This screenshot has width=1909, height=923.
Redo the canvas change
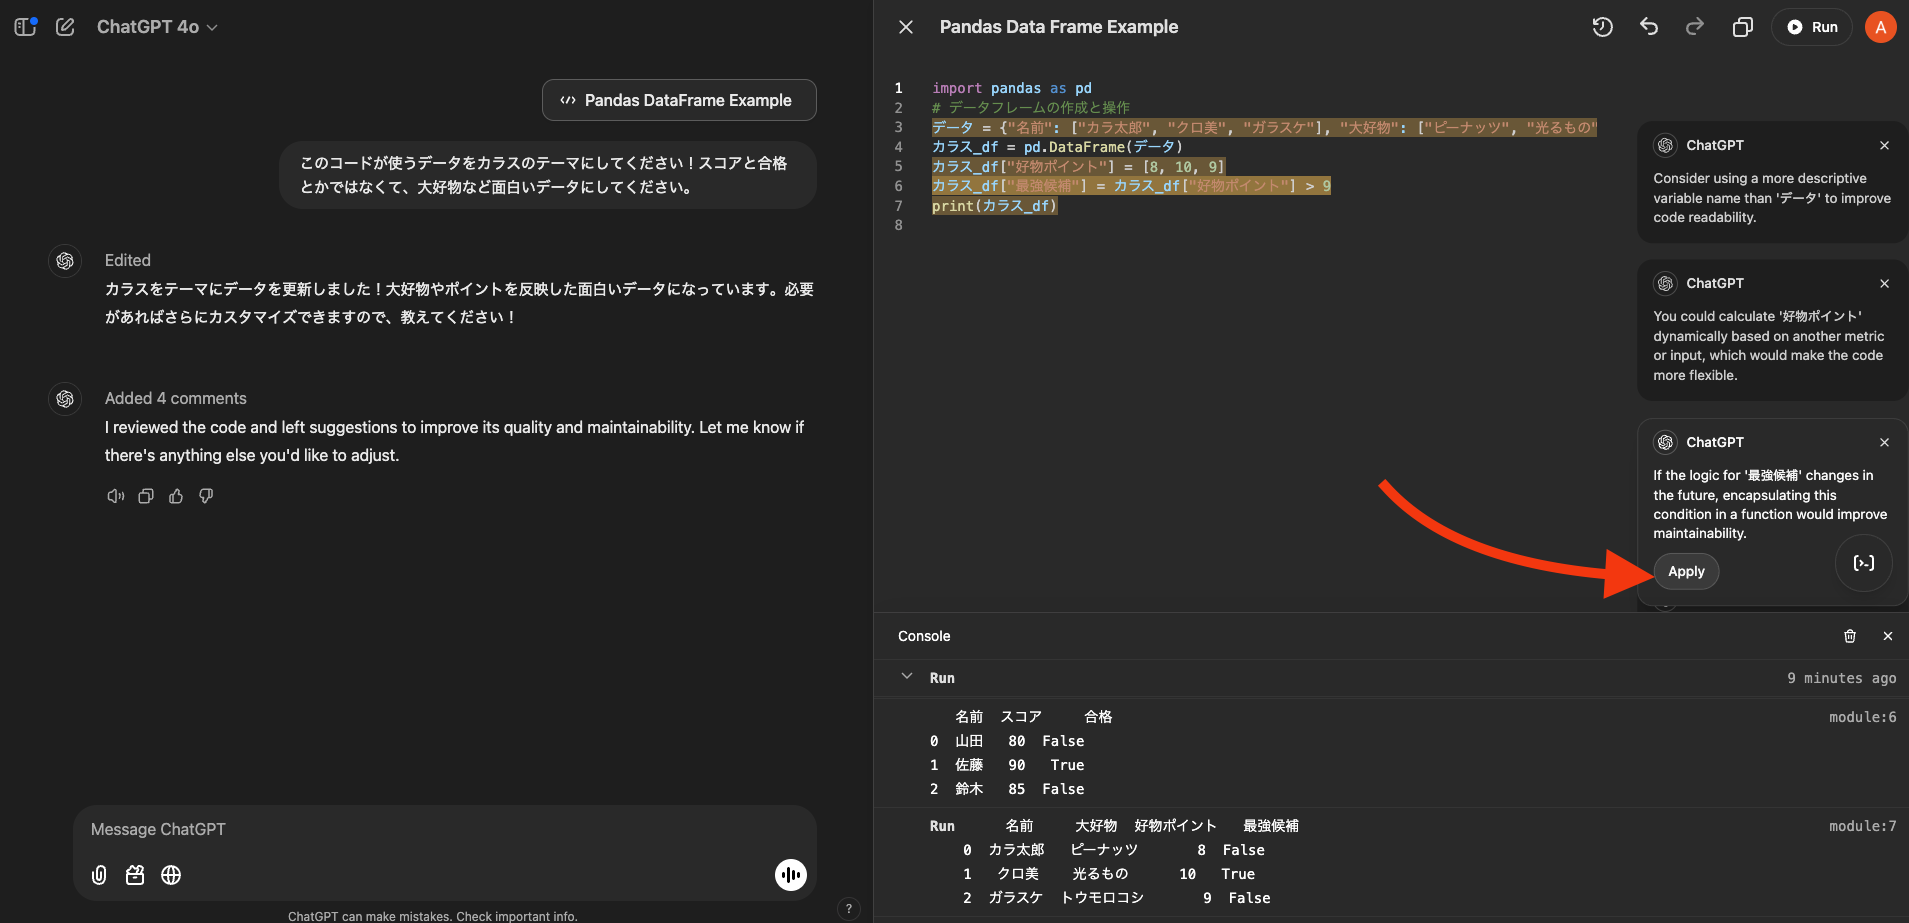pyautogui.click(x=1694, y=27)
